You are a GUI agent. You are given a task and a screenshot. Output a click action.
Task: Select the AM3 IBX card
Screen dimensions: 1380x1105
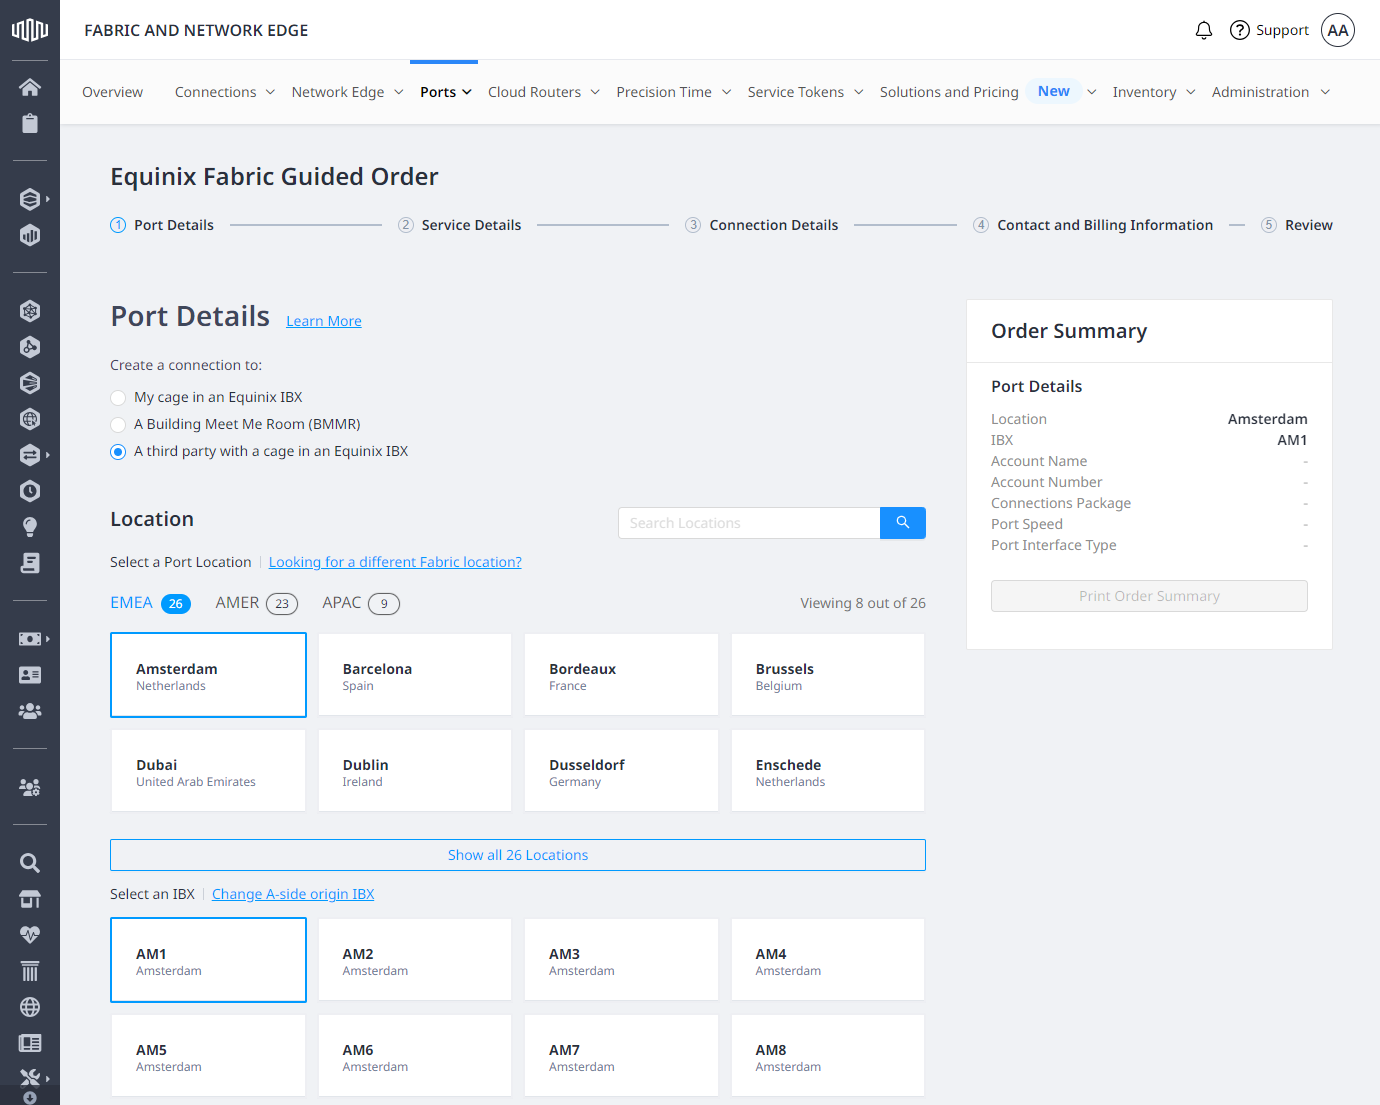[621, 960]
